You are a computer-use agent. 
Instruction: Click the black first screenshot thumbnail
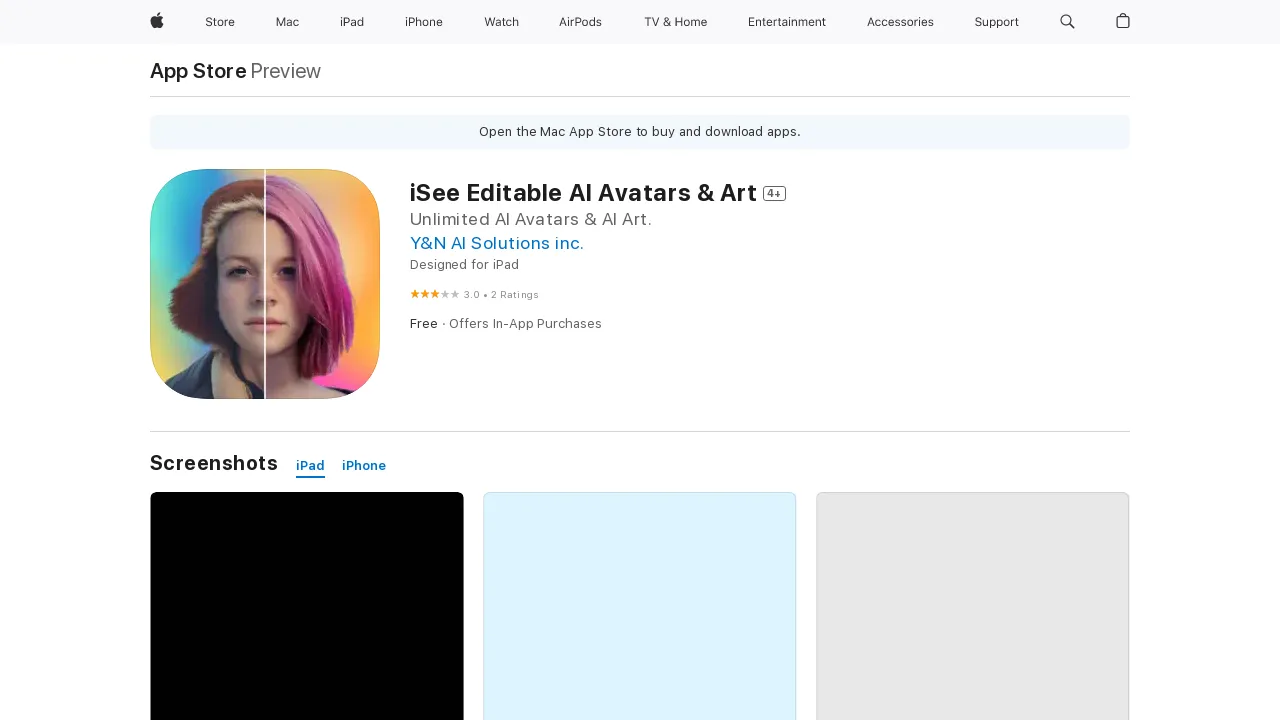tap(307, 606)
